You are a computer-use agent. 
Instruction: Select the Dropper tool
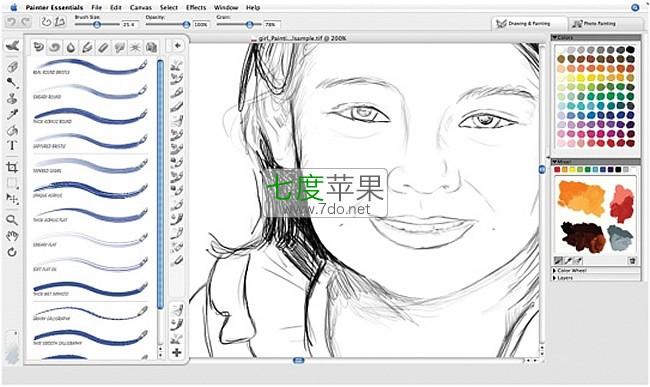(x=12, y=114)
